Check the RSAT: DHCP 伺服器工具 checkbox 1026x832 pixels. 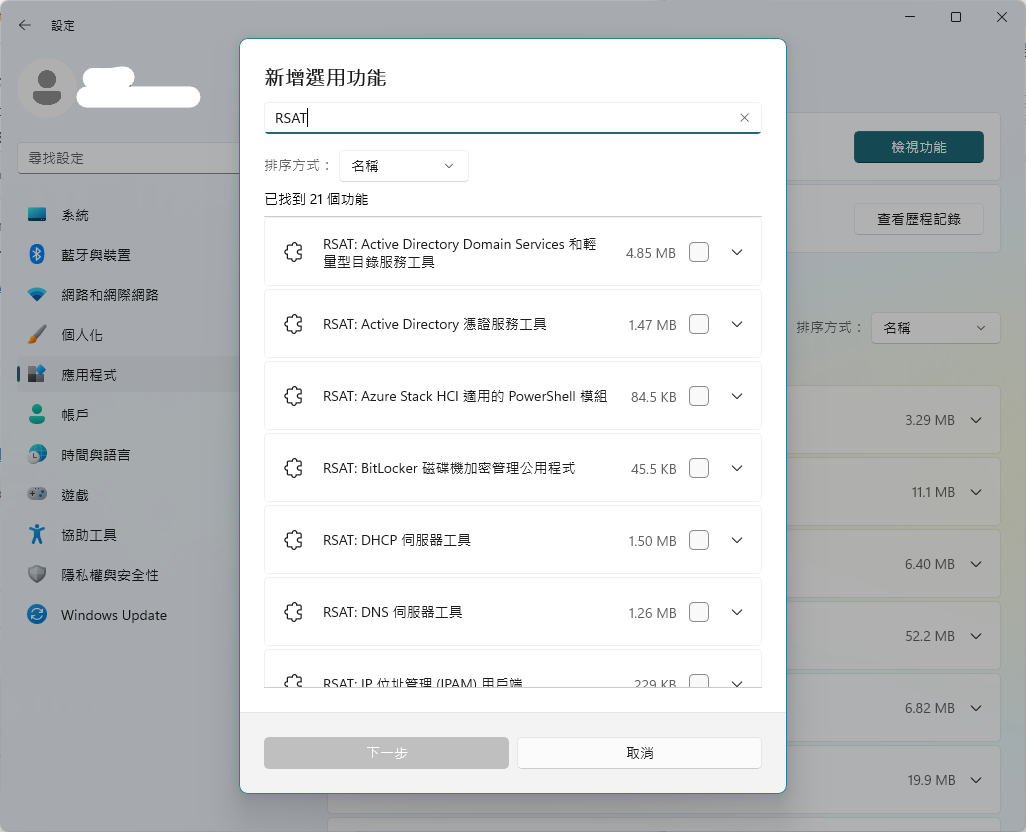coord(699,540)
